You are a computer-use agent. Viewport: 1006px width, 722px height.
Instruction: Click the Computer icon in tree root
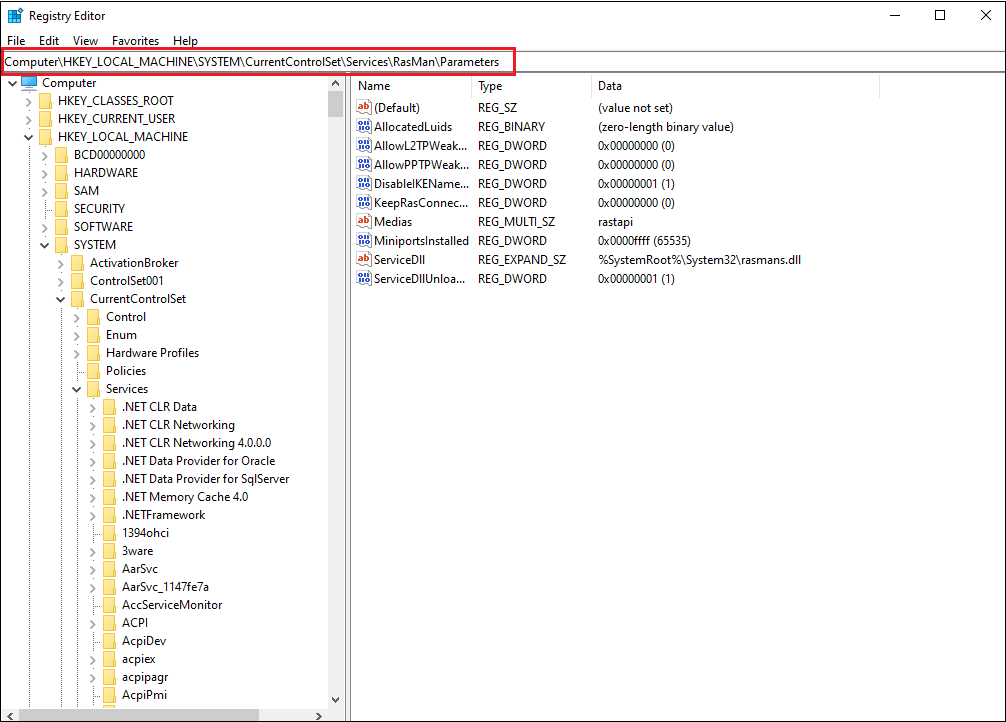(29, 83)
